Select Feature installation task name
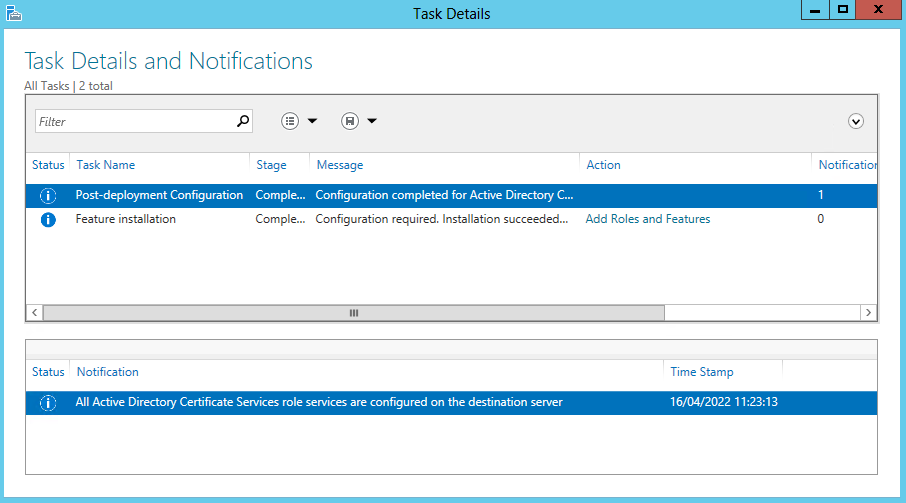This screenshot has height=503, width=906. [x=125, y=219]
